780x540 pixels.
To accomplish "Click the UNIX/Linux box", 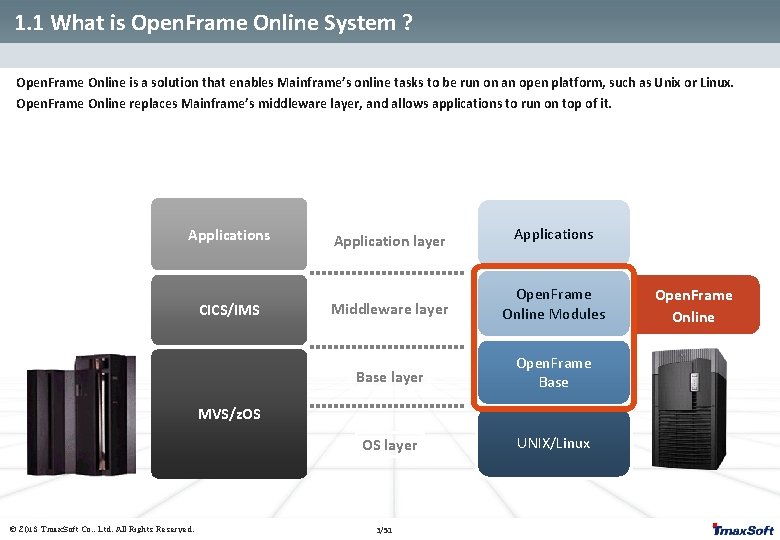I will point(554,444).
